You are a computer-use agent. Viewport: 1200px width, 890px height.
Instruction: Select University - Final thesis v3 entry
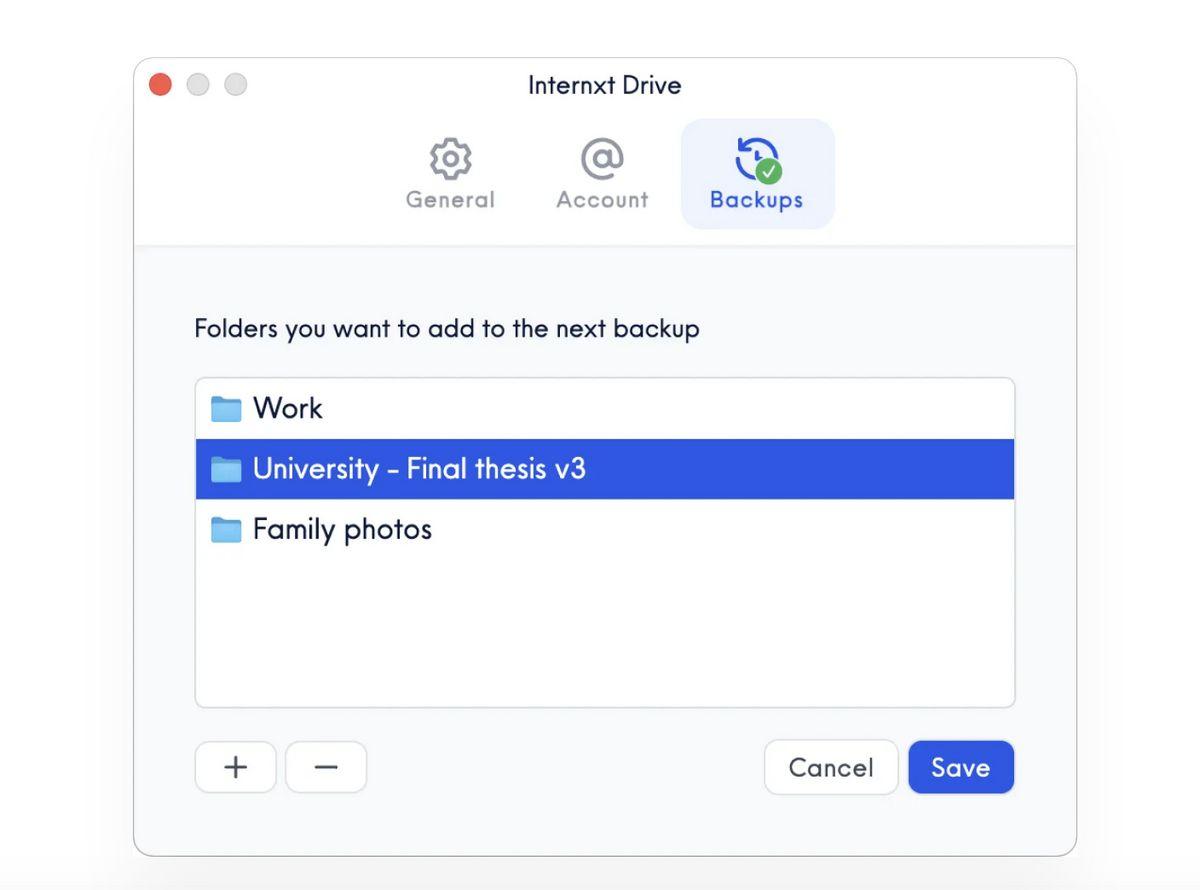coord(605,469)
